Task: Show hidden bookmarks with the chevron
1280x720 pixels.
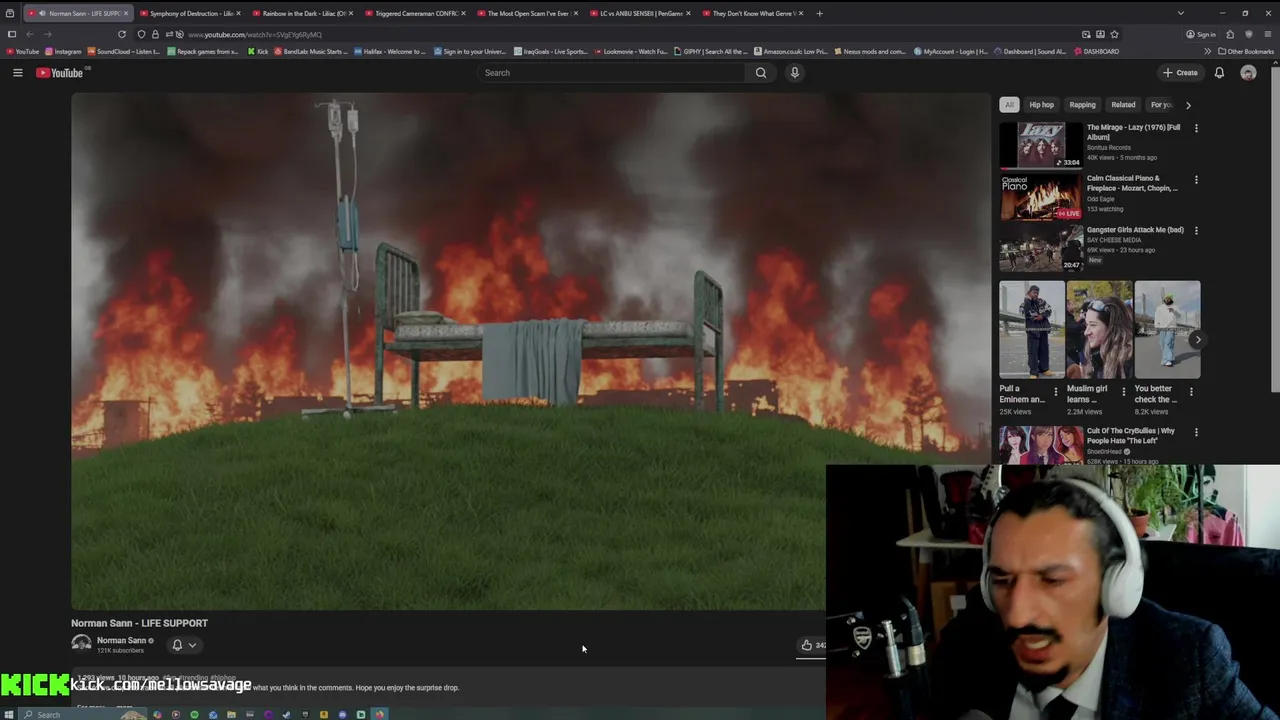Action: point(1207,51)
